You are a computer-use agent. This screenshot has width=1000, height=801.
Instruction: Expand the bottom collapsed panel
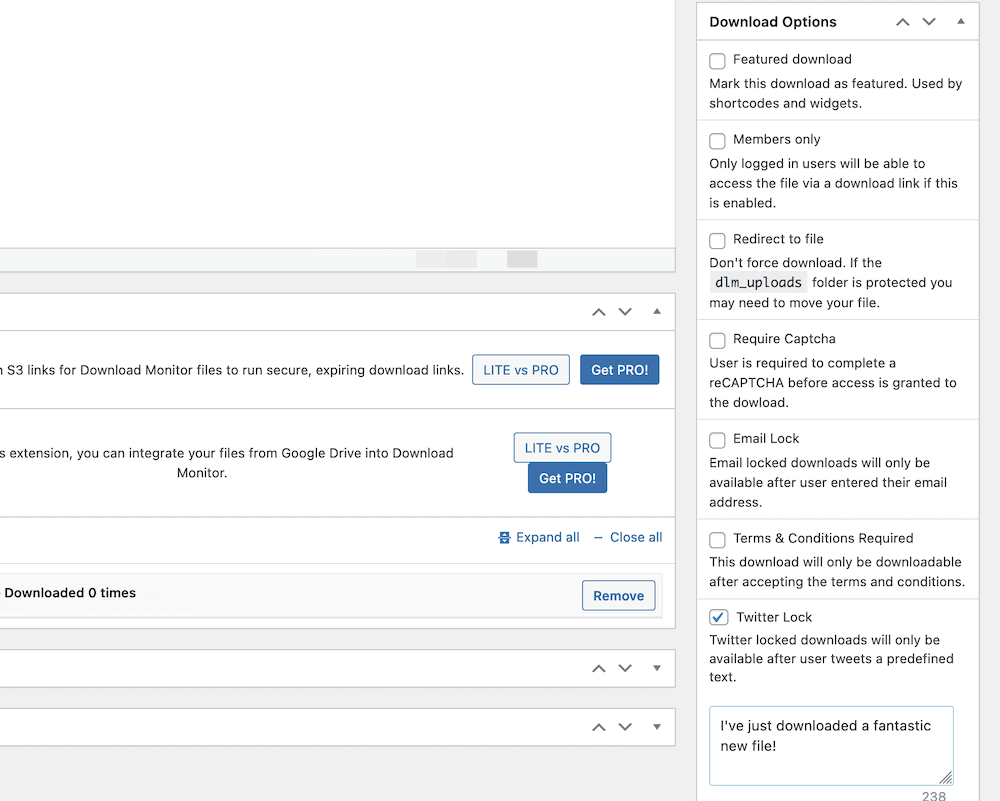coord(657,727)
